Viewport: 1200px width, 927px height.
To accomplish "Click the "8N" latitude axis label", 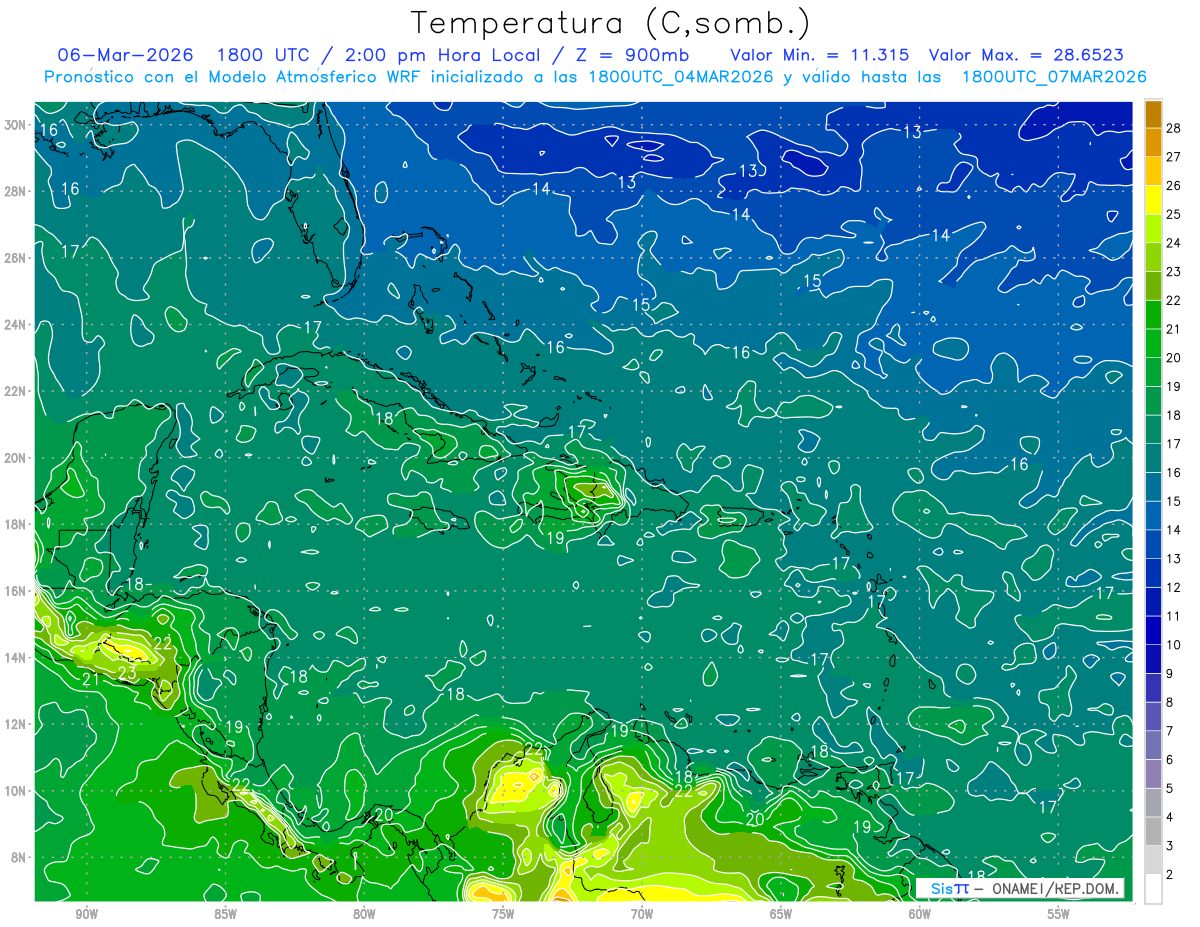I will click(19, 857).
